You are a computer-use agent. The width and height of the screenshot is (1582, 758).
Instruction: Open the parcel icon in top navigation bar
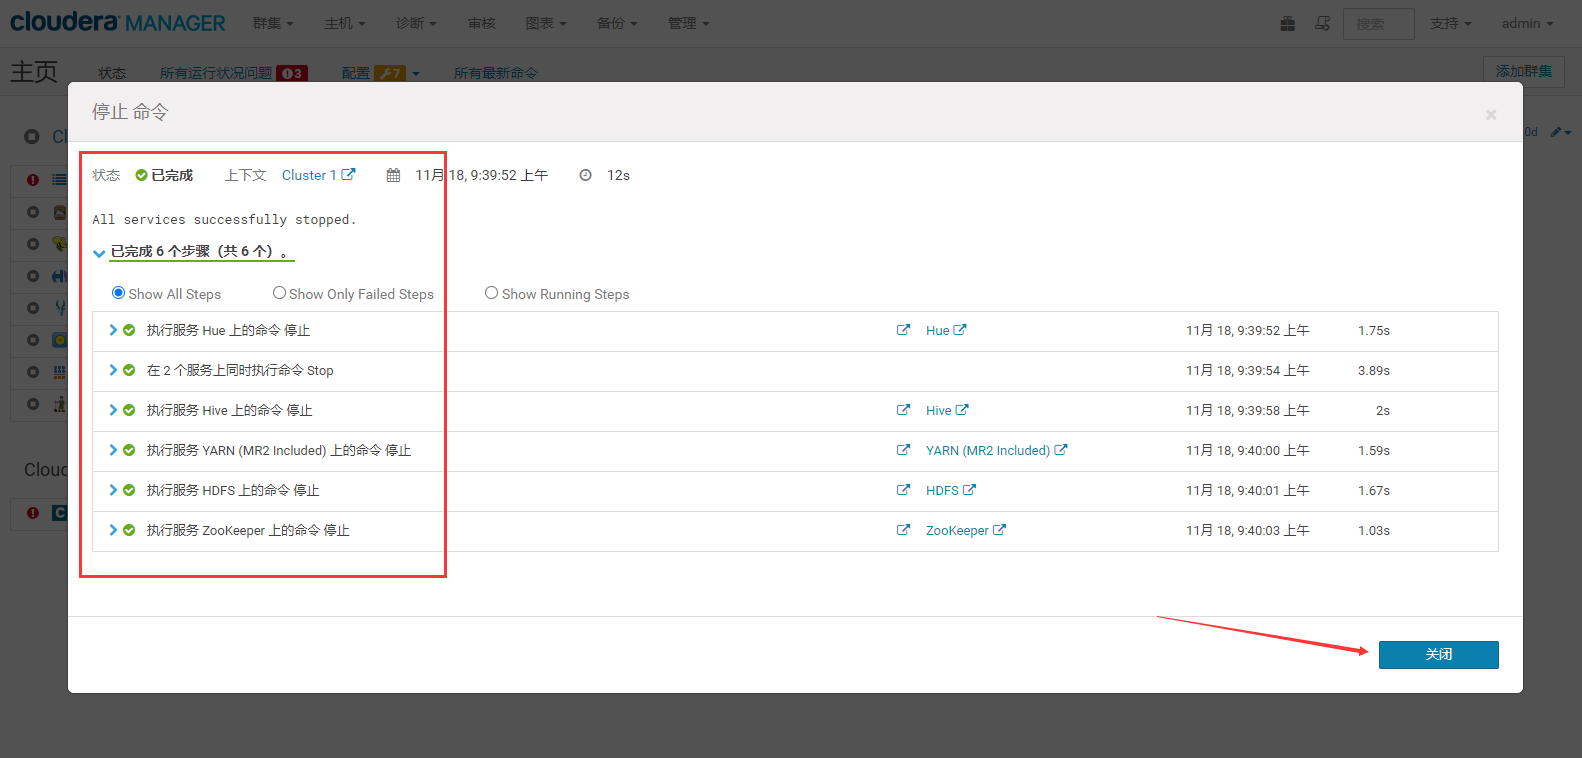click(x=1288, y=23)
